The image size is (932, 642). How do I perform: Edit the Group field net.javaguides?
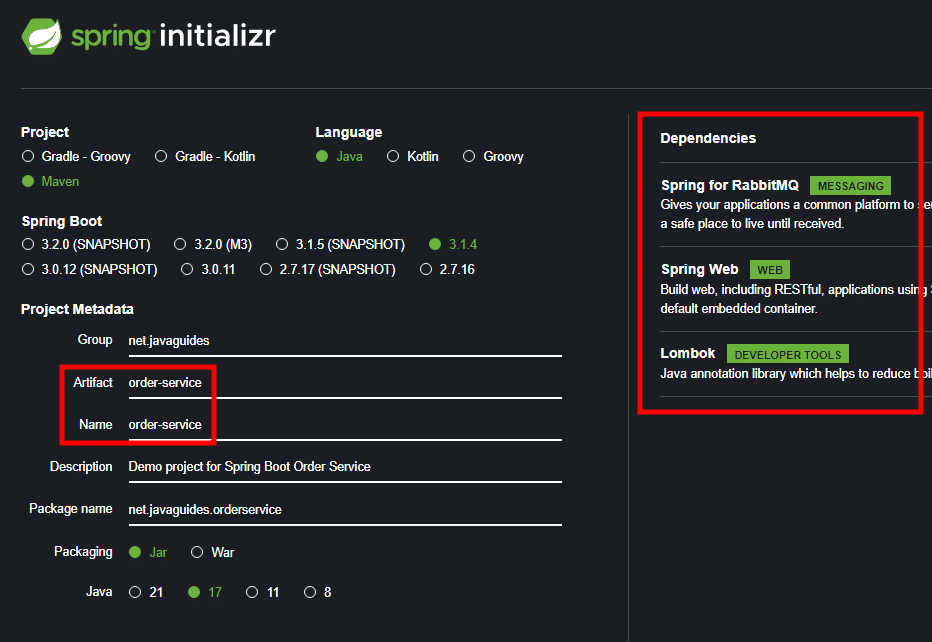pyautogui.click(x=345, y=341)
